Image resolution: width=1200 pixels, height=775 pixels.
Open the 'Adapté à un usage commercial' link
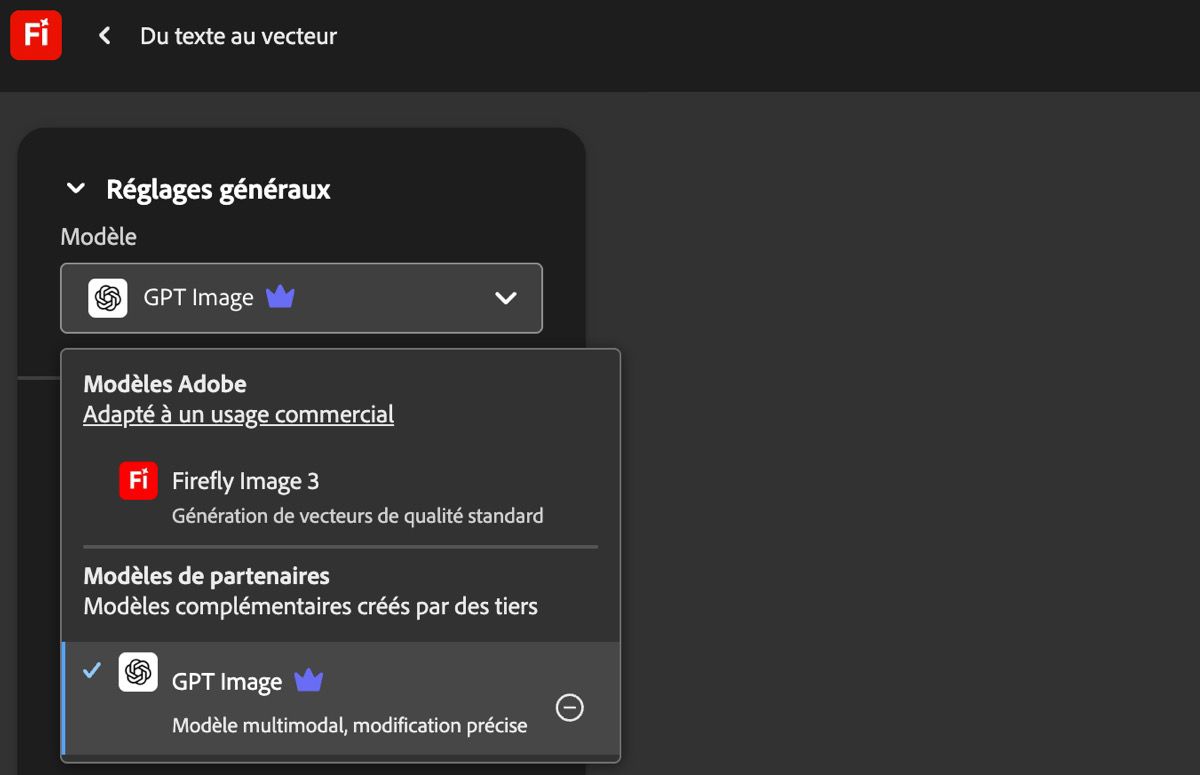coord(238,414)
